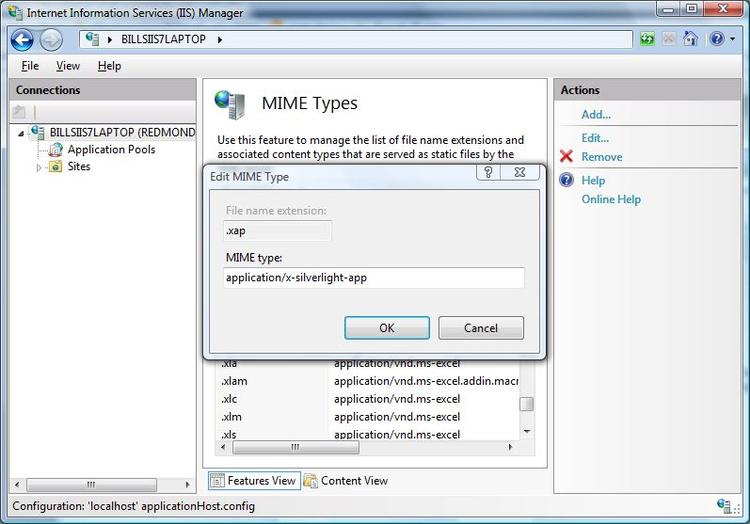Screen dimensions: 750x524
Task: Click application/vnd.ms-excel.addin.macr cell
Action: [426, 381]
